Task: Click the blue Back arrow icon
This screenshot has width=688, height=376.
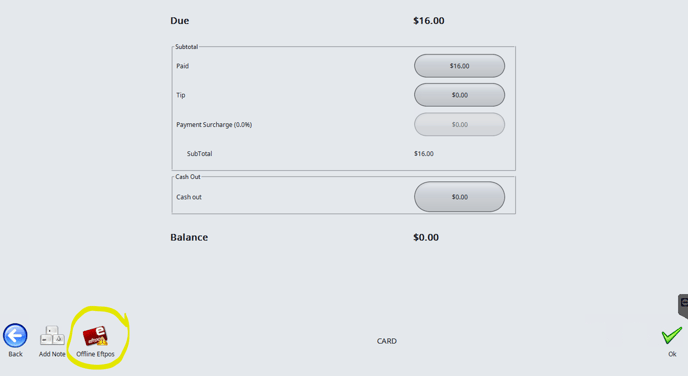Action: [15, 336]
